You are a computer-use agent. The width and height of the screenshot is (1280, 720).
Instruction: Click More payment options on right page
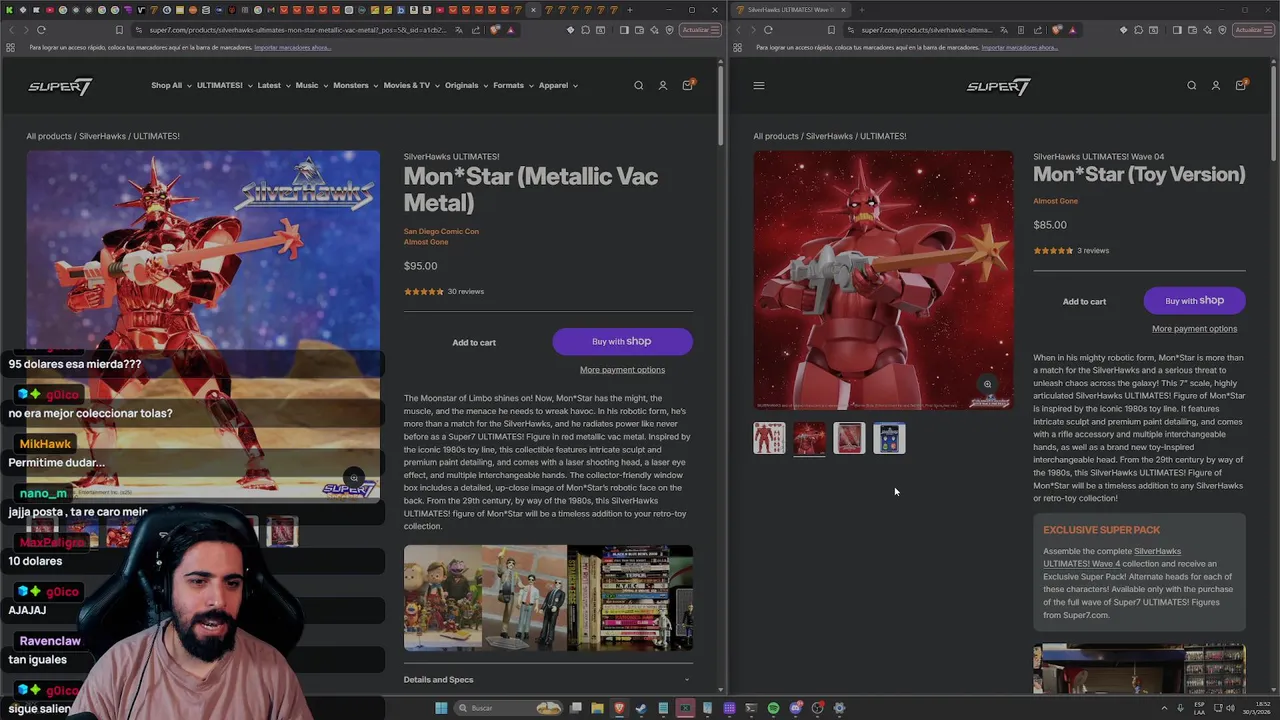coord(1194,329)
